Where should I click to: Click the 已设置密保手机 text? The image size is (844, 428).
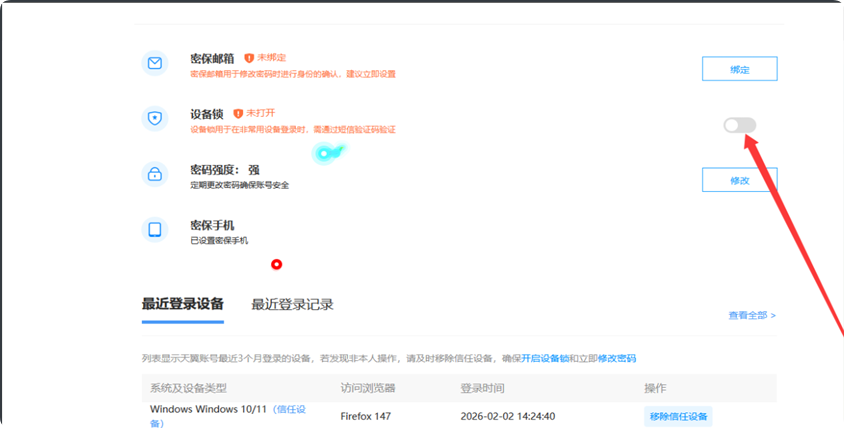(x=219, y=241)
